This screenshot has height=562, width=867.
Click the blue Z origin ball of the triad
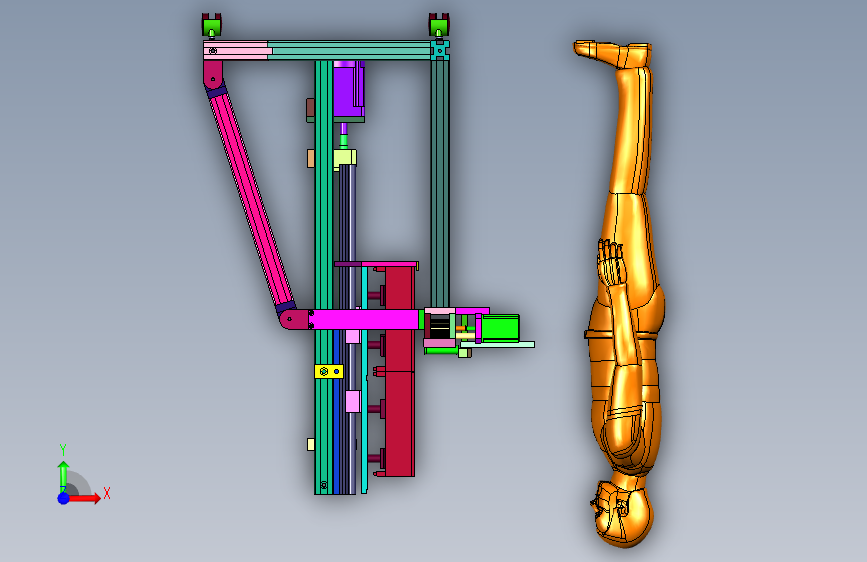63,498
